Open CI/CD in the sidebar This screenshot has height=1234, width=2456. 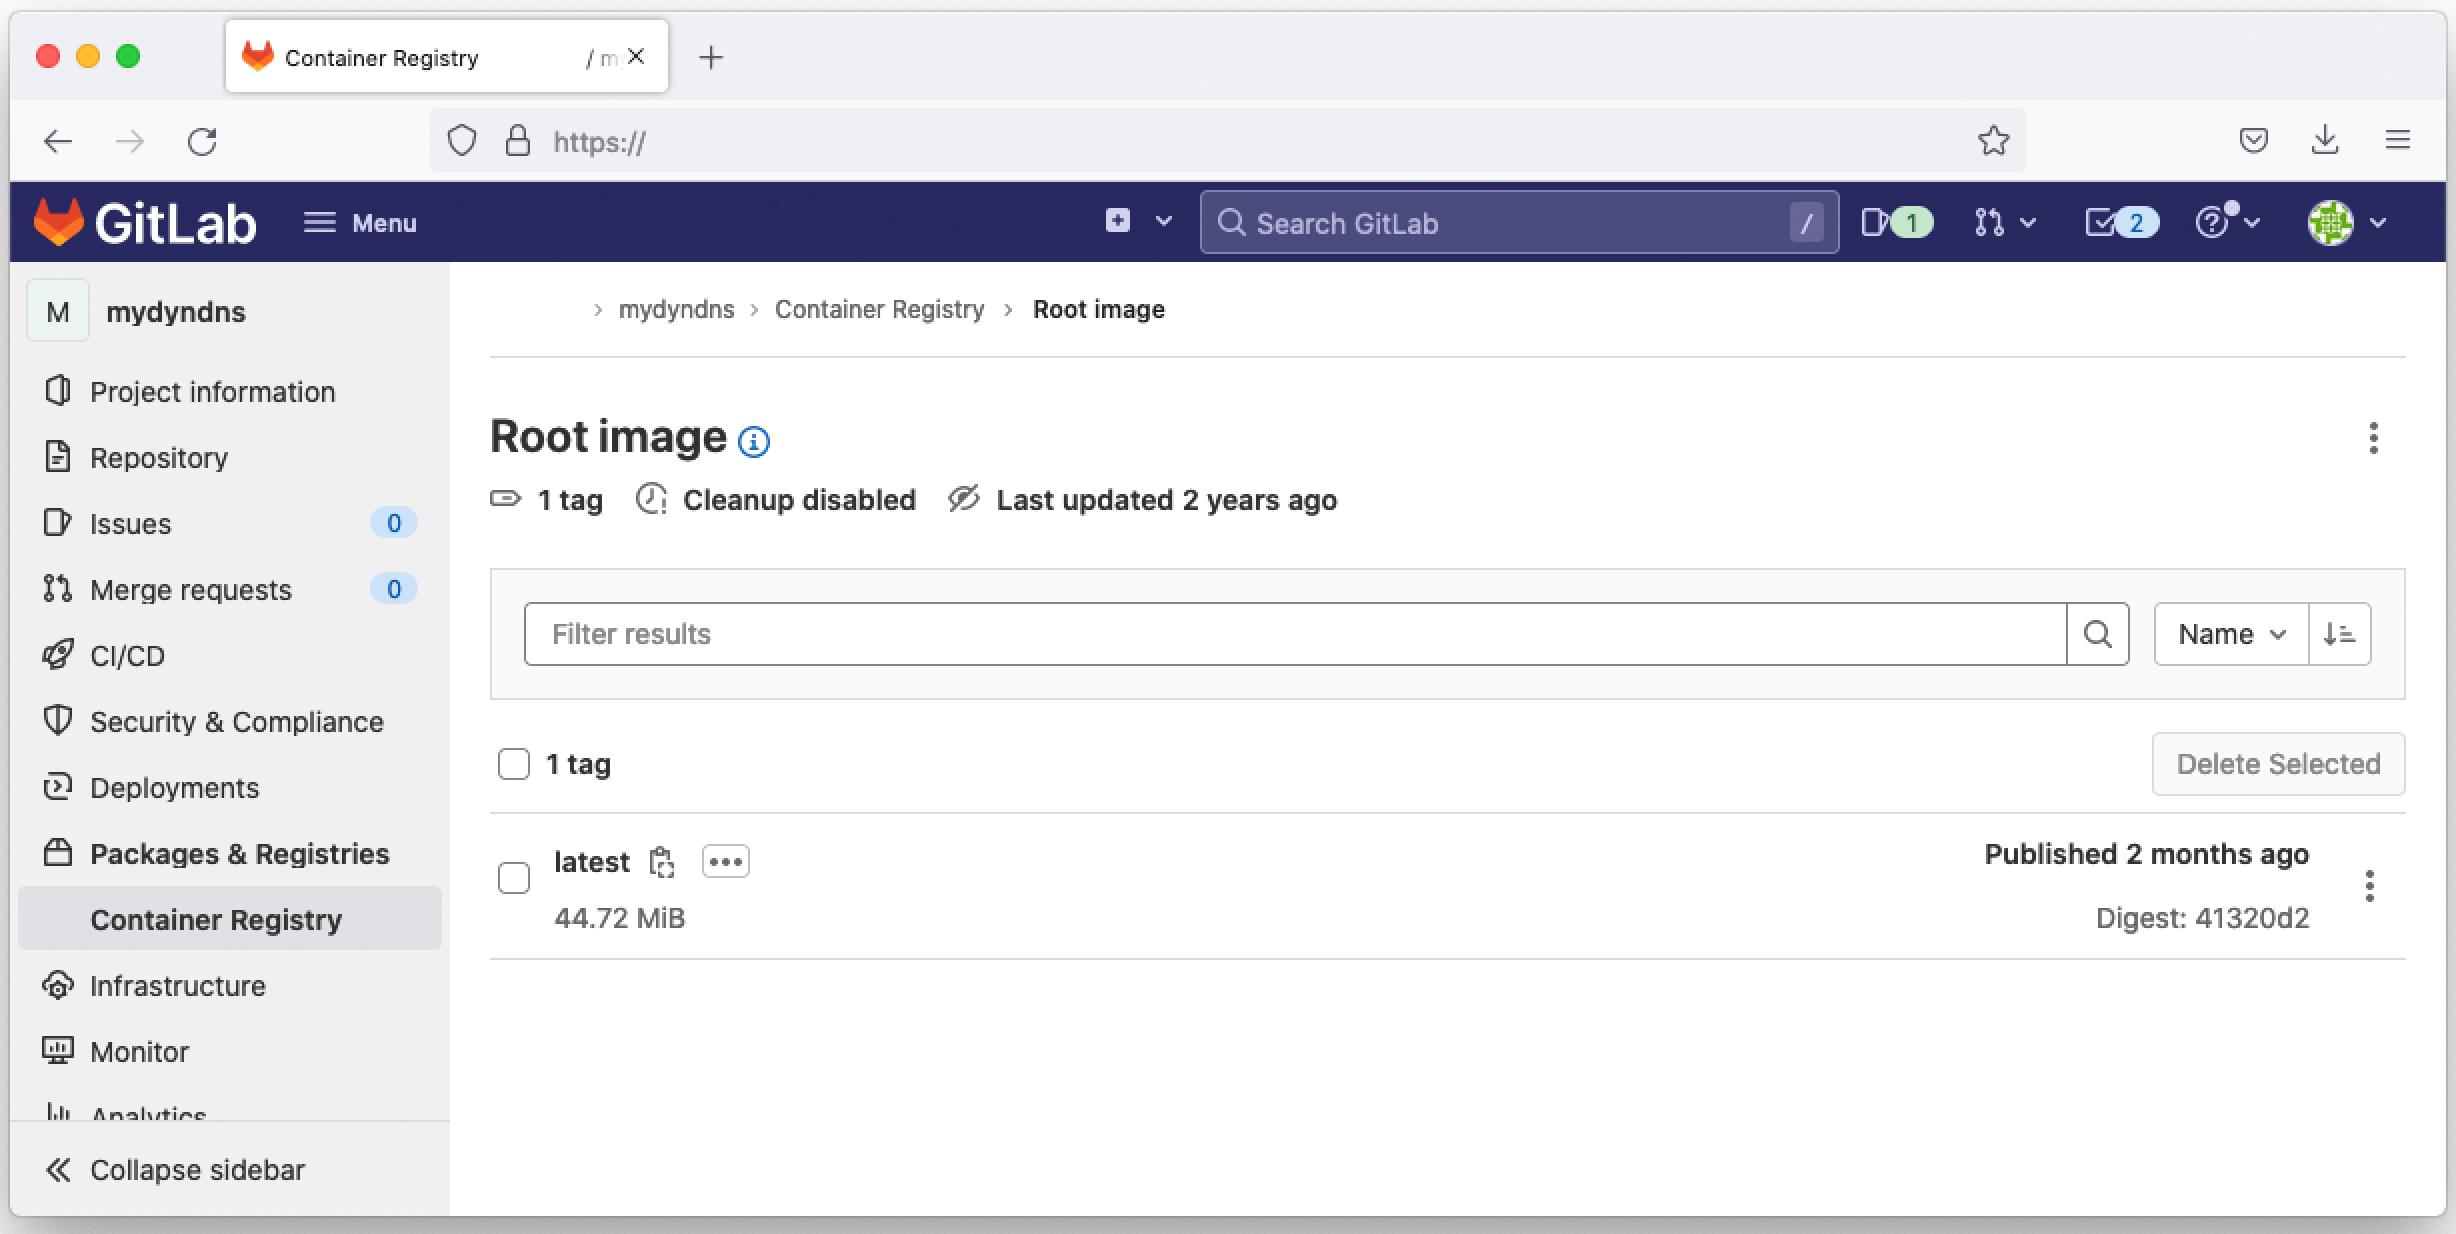point(127,656)
